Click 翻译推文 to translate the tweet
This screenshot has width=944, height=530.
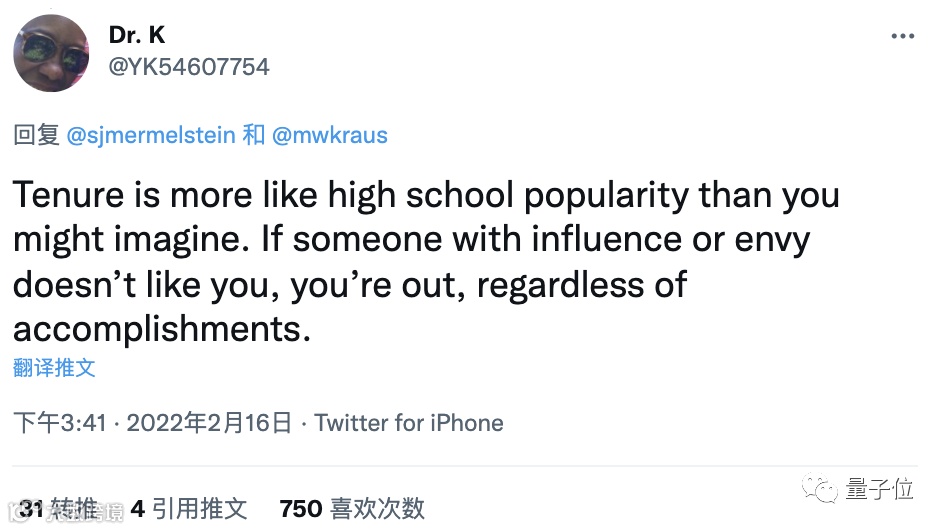pyautogui.click(x=54, y=367)
